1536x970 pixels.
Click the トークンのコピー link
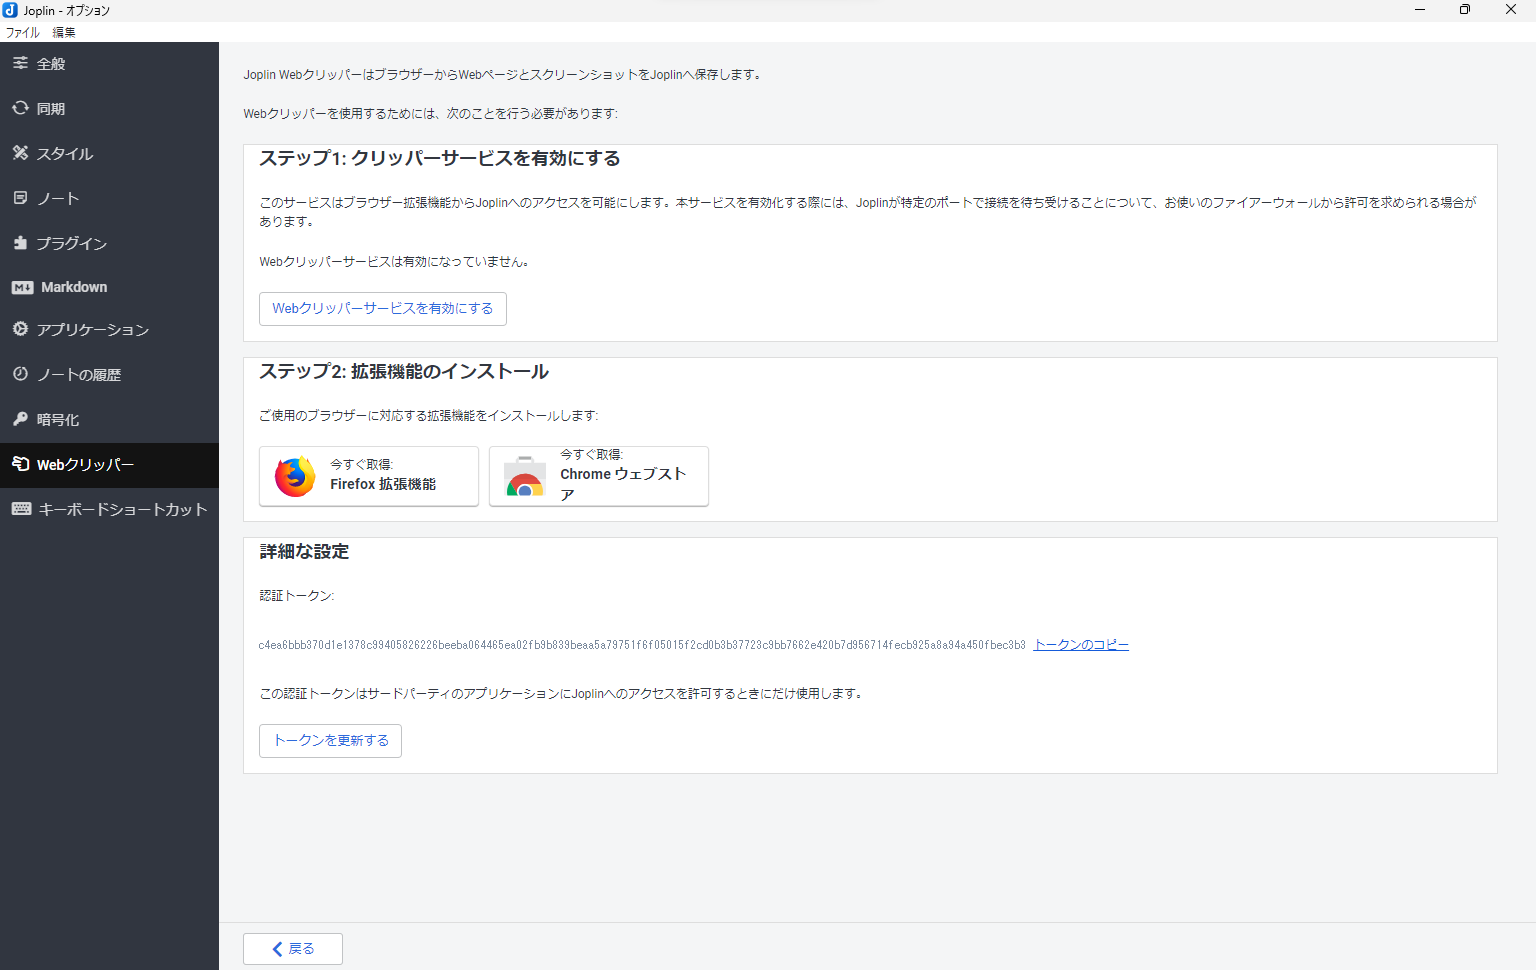pyautogui.click(x=1081, y=645)
